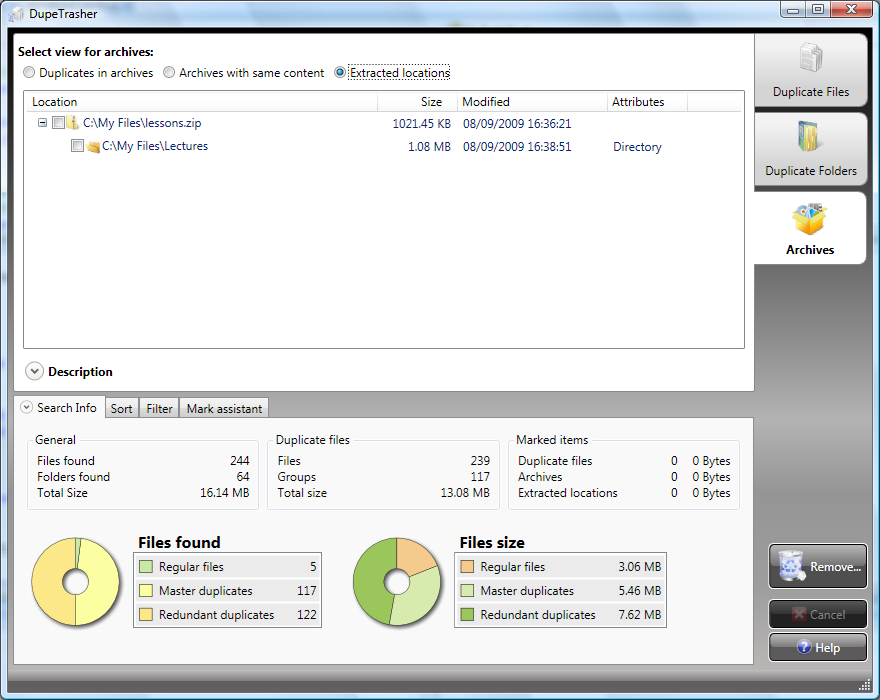Viewport: 880px width, 700px height.
Task: Click the Files found donut chart
Action: [x=76, y=582]
